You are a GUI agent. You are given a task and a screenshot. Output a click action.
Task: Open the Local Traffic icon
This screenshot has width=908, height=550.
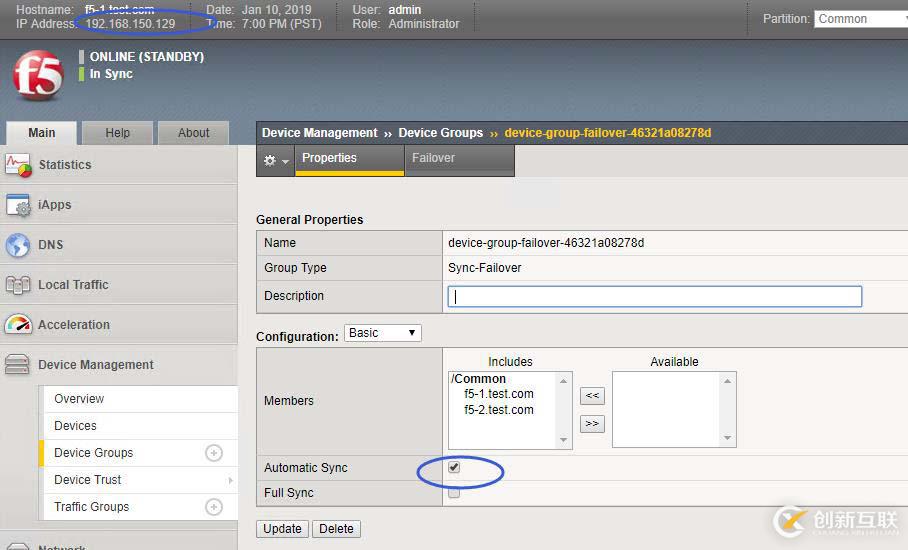coord(19,285)
